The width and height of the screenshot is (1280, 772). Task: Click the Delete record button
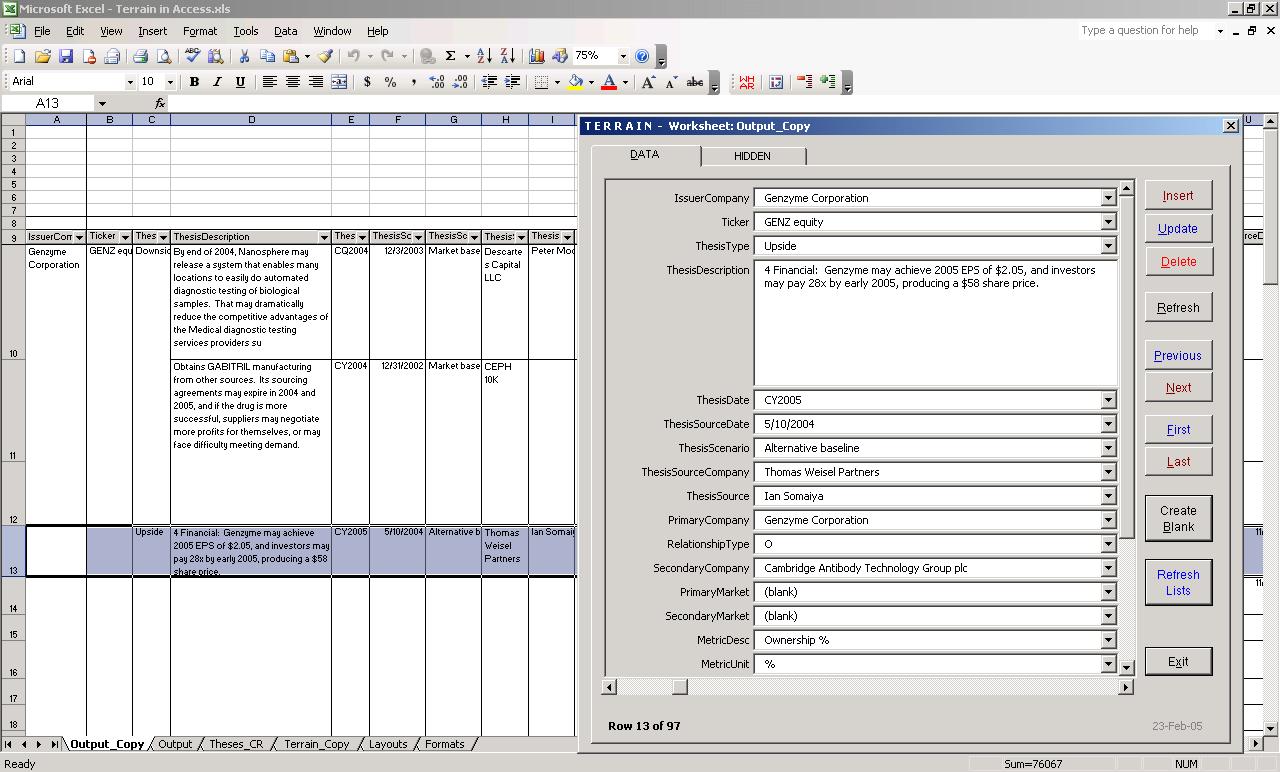(1178, 262)
